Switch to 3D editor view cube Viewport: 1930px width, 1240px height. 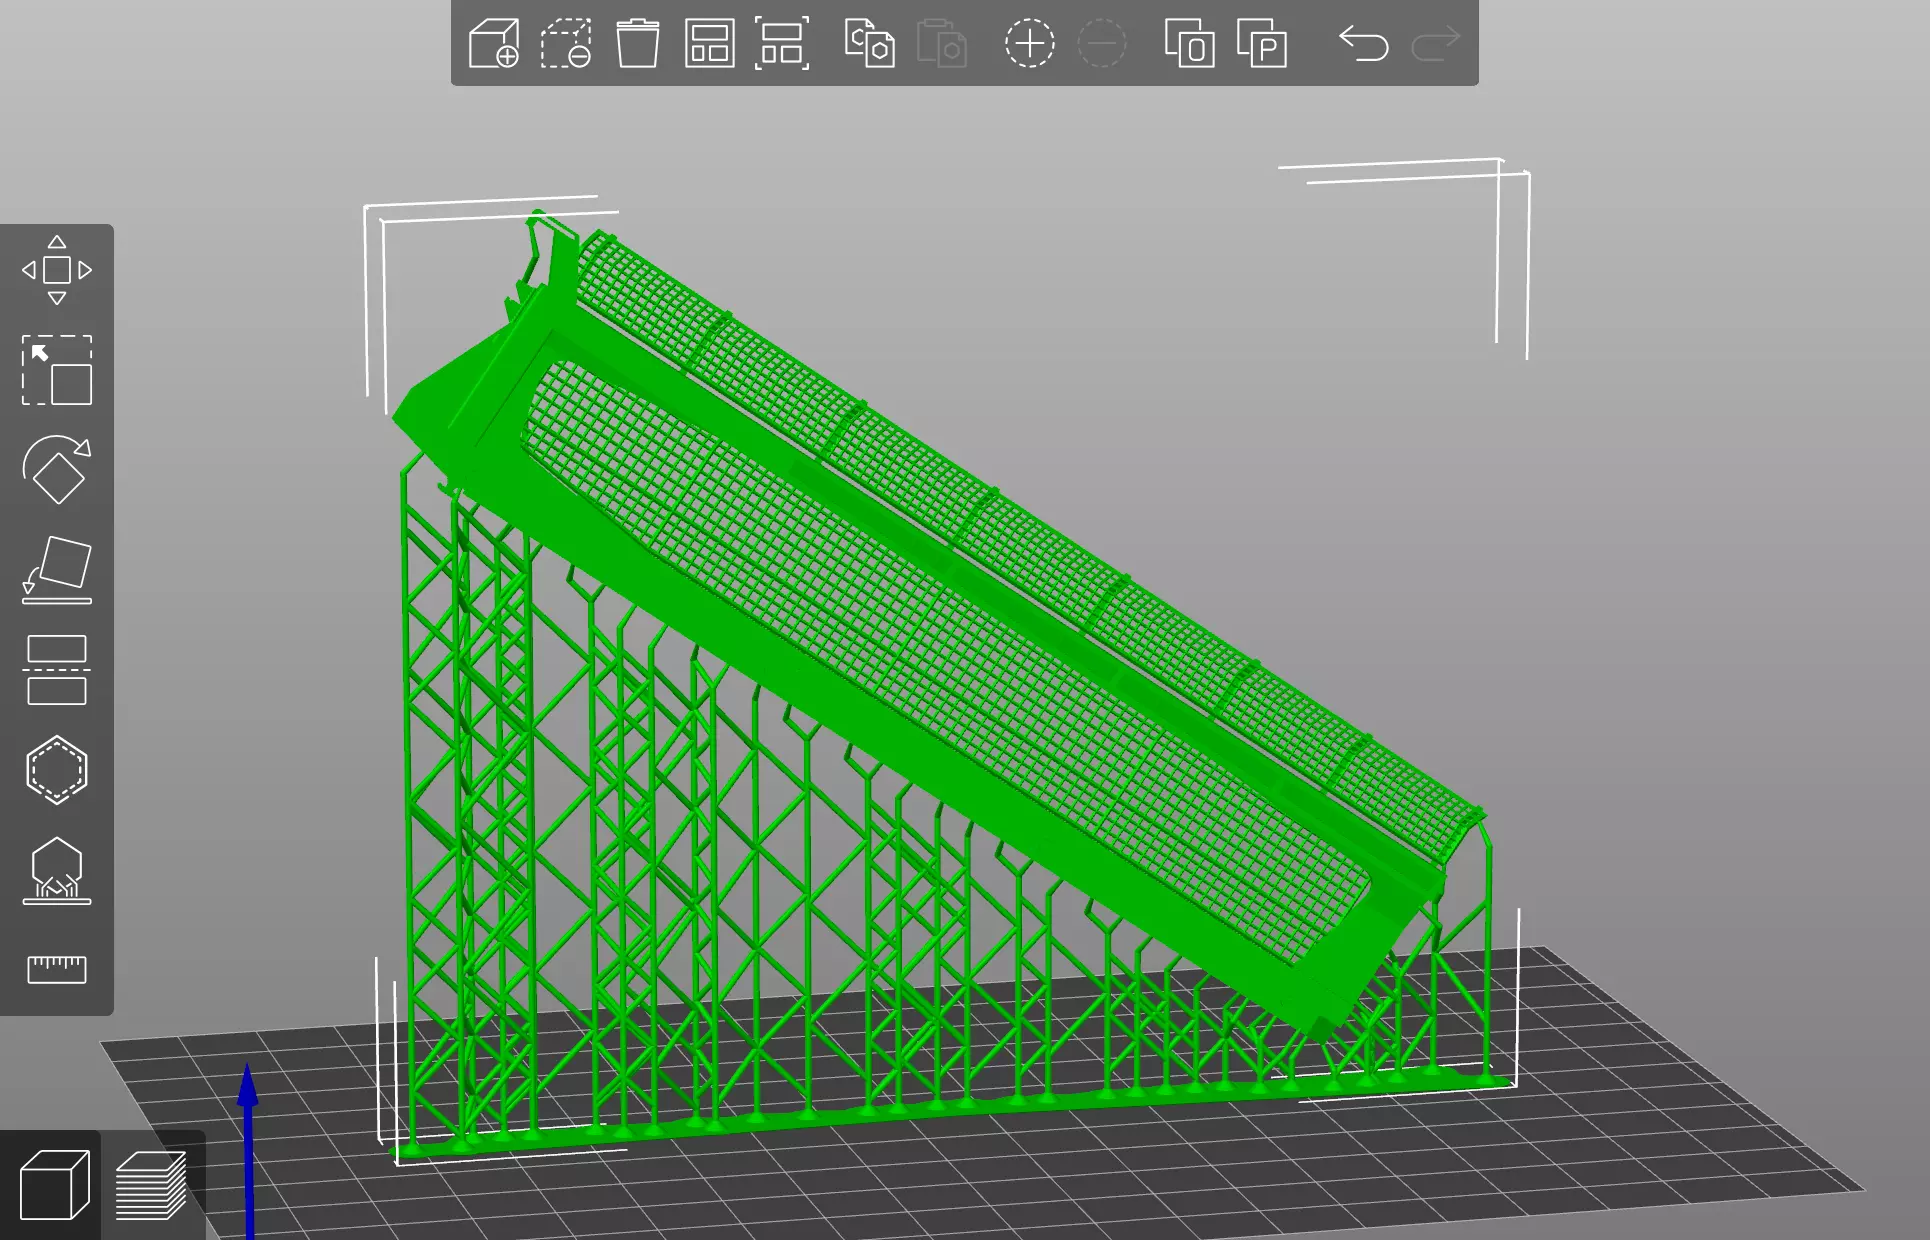53,1185
